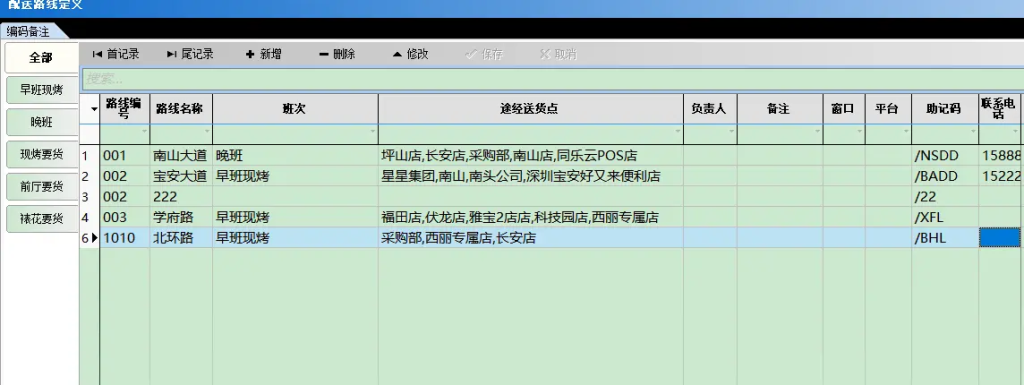Viewport: 1024px width, 385px height.
Task: Sort by 联系电话 column header
Action: 999,109
